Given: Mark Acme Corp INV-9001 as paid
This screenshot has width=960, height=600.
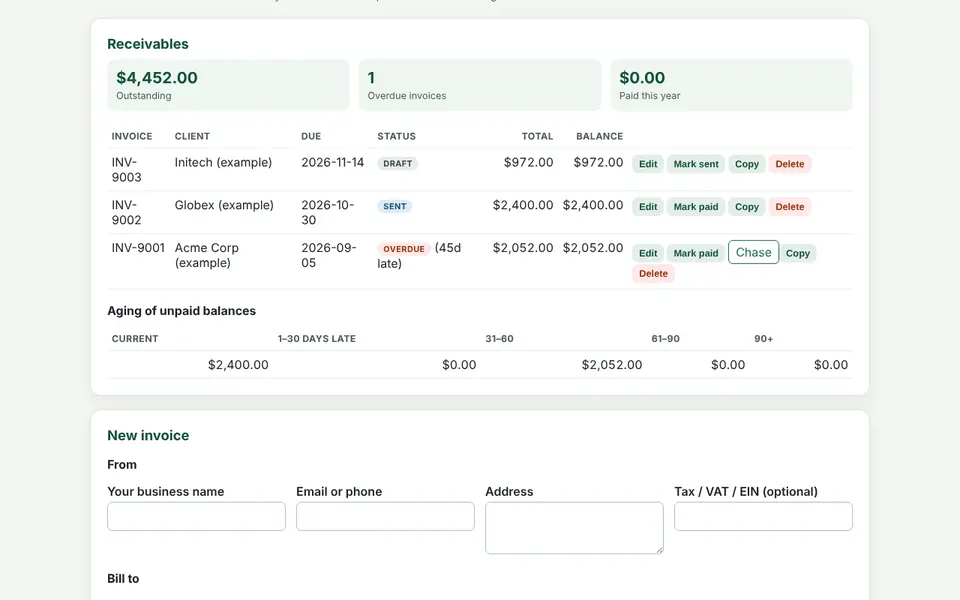Looking at the screenshot, I should tap(696, 253).
